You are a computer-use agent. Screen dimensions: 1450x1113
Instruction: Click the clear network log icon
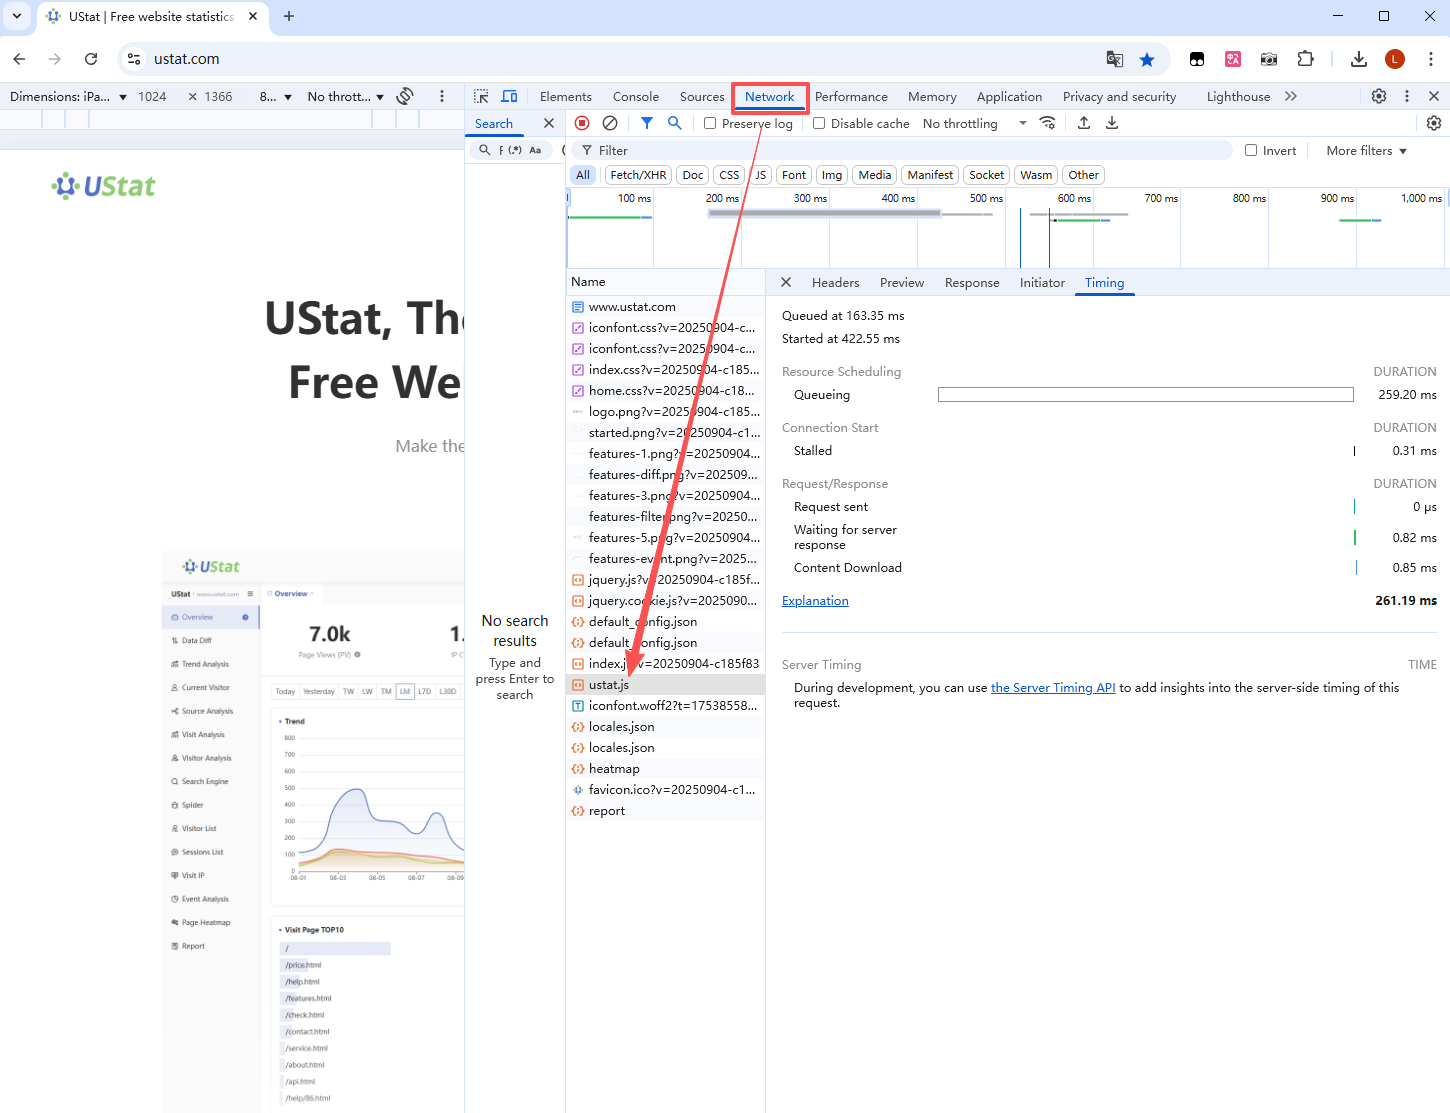coord(610,123)
